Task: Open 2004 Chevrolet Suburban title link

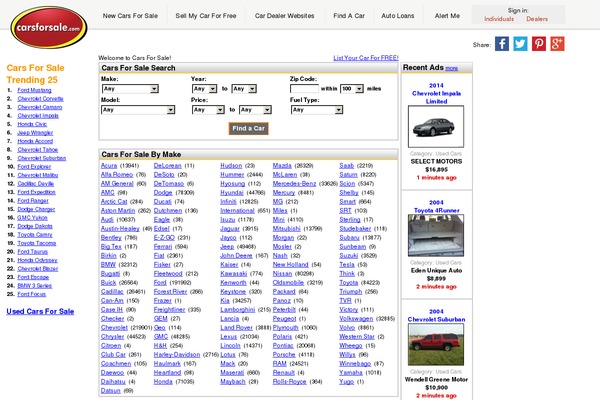Action: [436, 315]
